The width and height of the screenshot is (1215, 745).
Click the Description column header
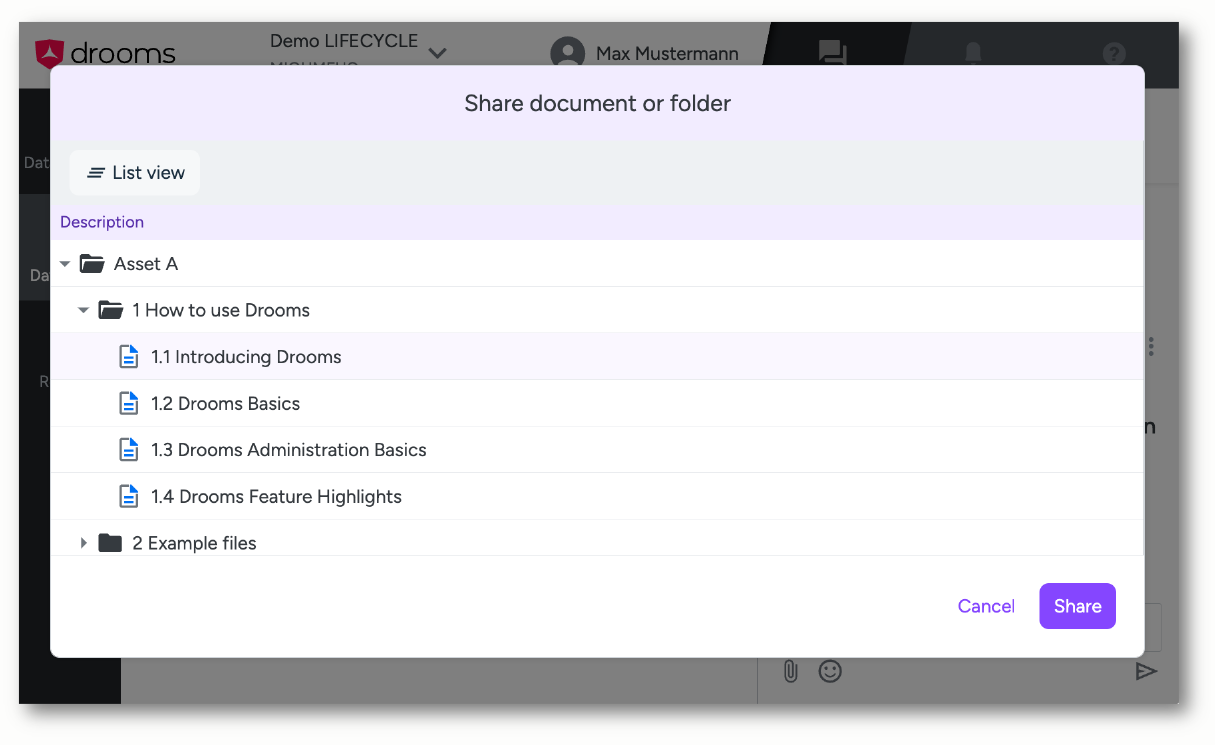(x=102, y=222)
